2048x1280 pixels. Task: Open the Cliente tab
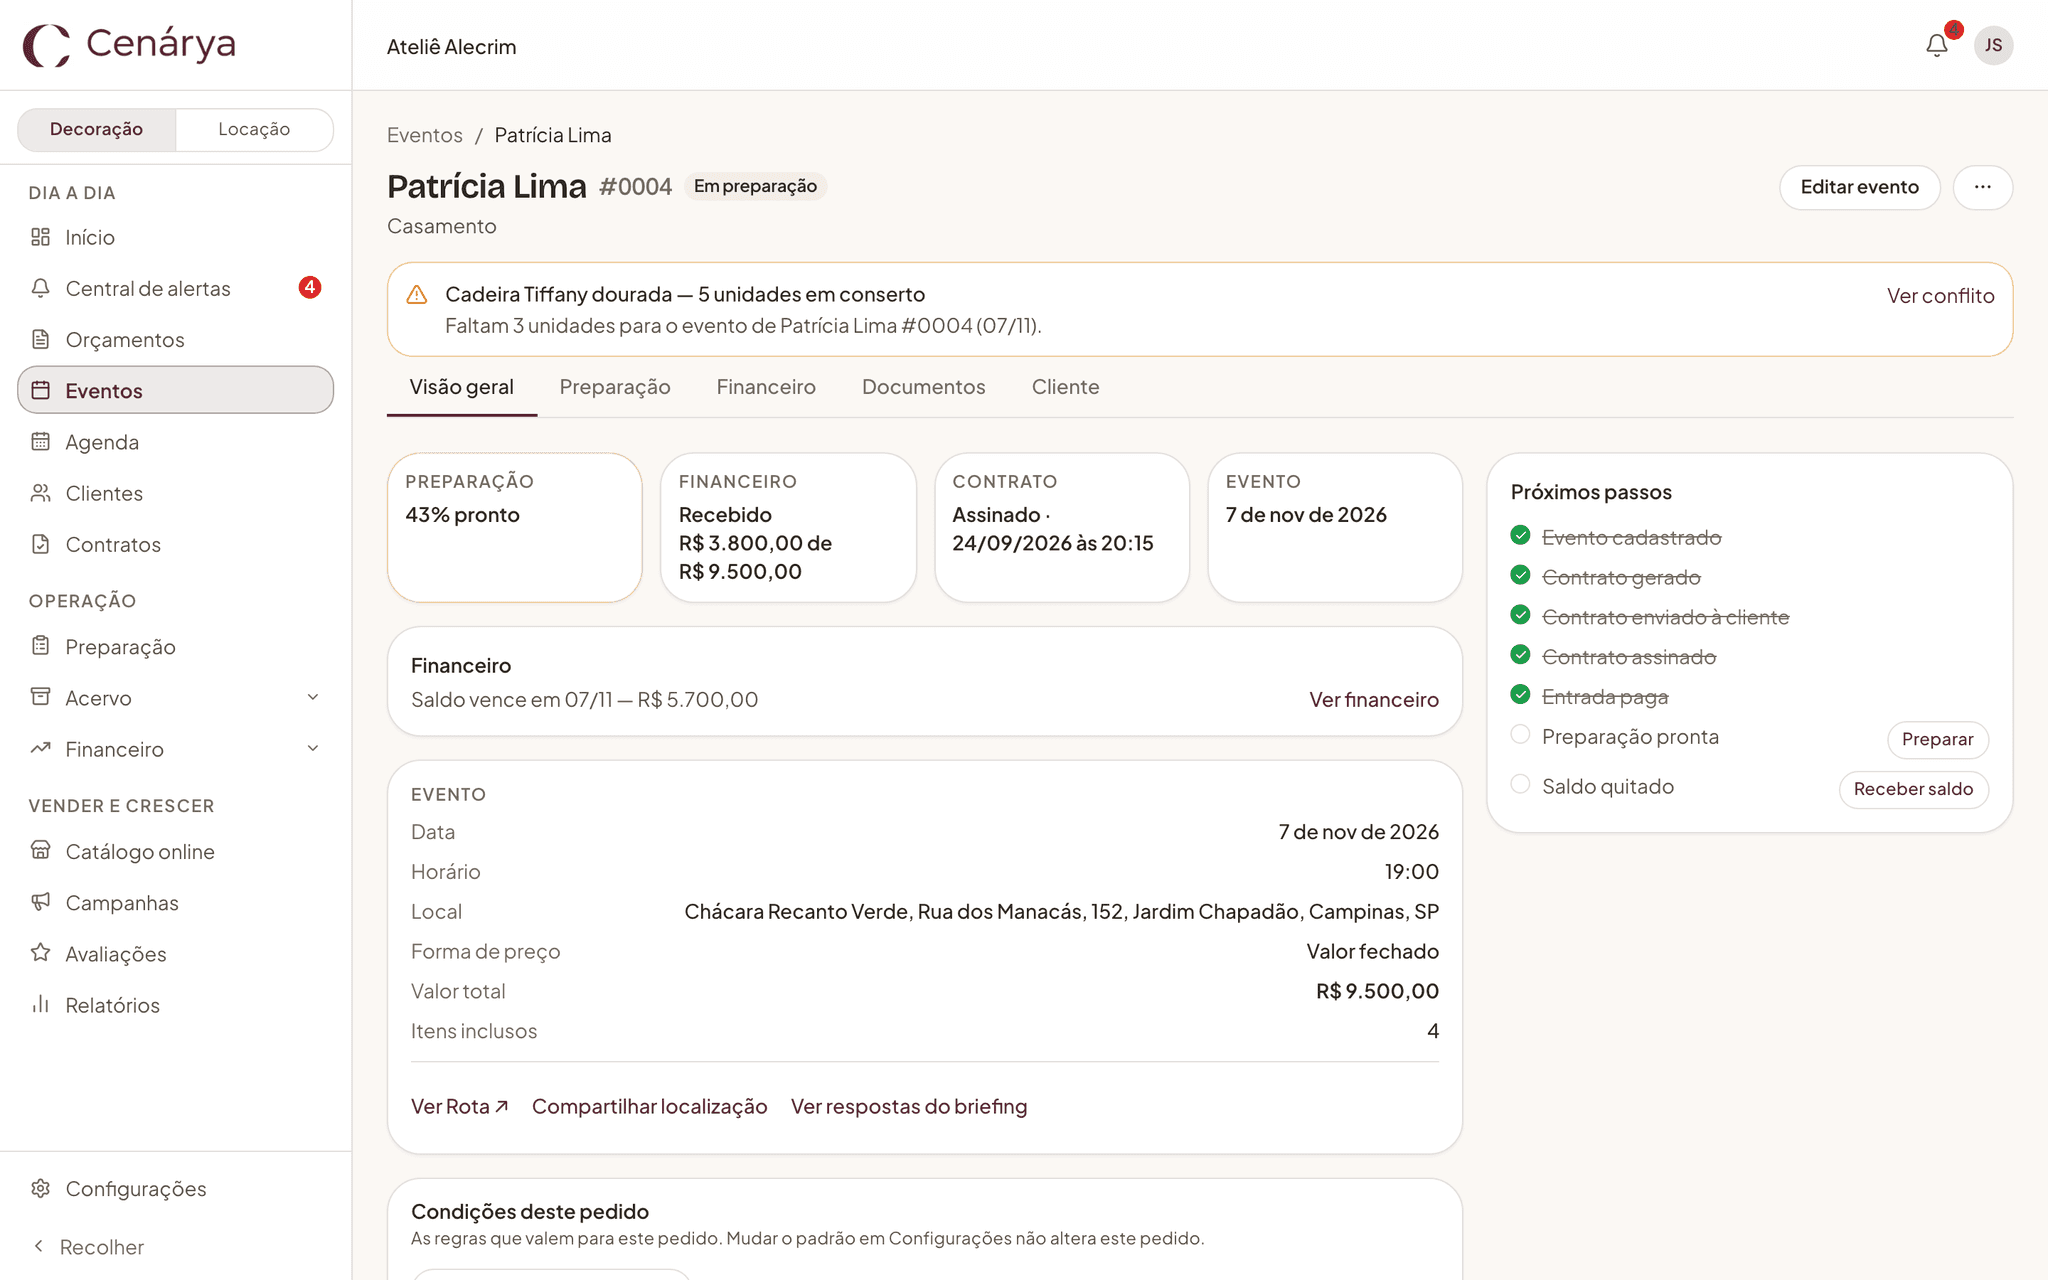tap(1065, 387)
